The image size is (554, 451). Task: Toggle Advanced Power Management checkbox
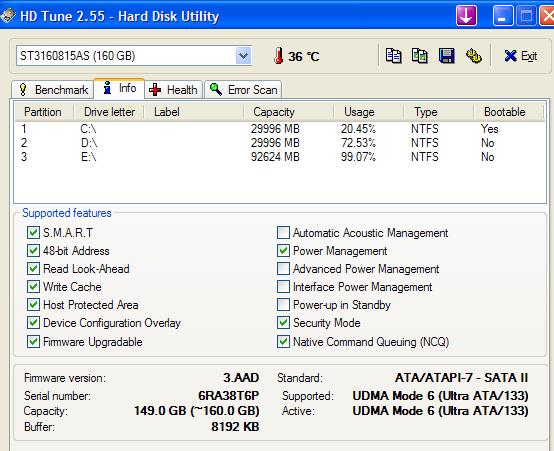pos(283,269)
